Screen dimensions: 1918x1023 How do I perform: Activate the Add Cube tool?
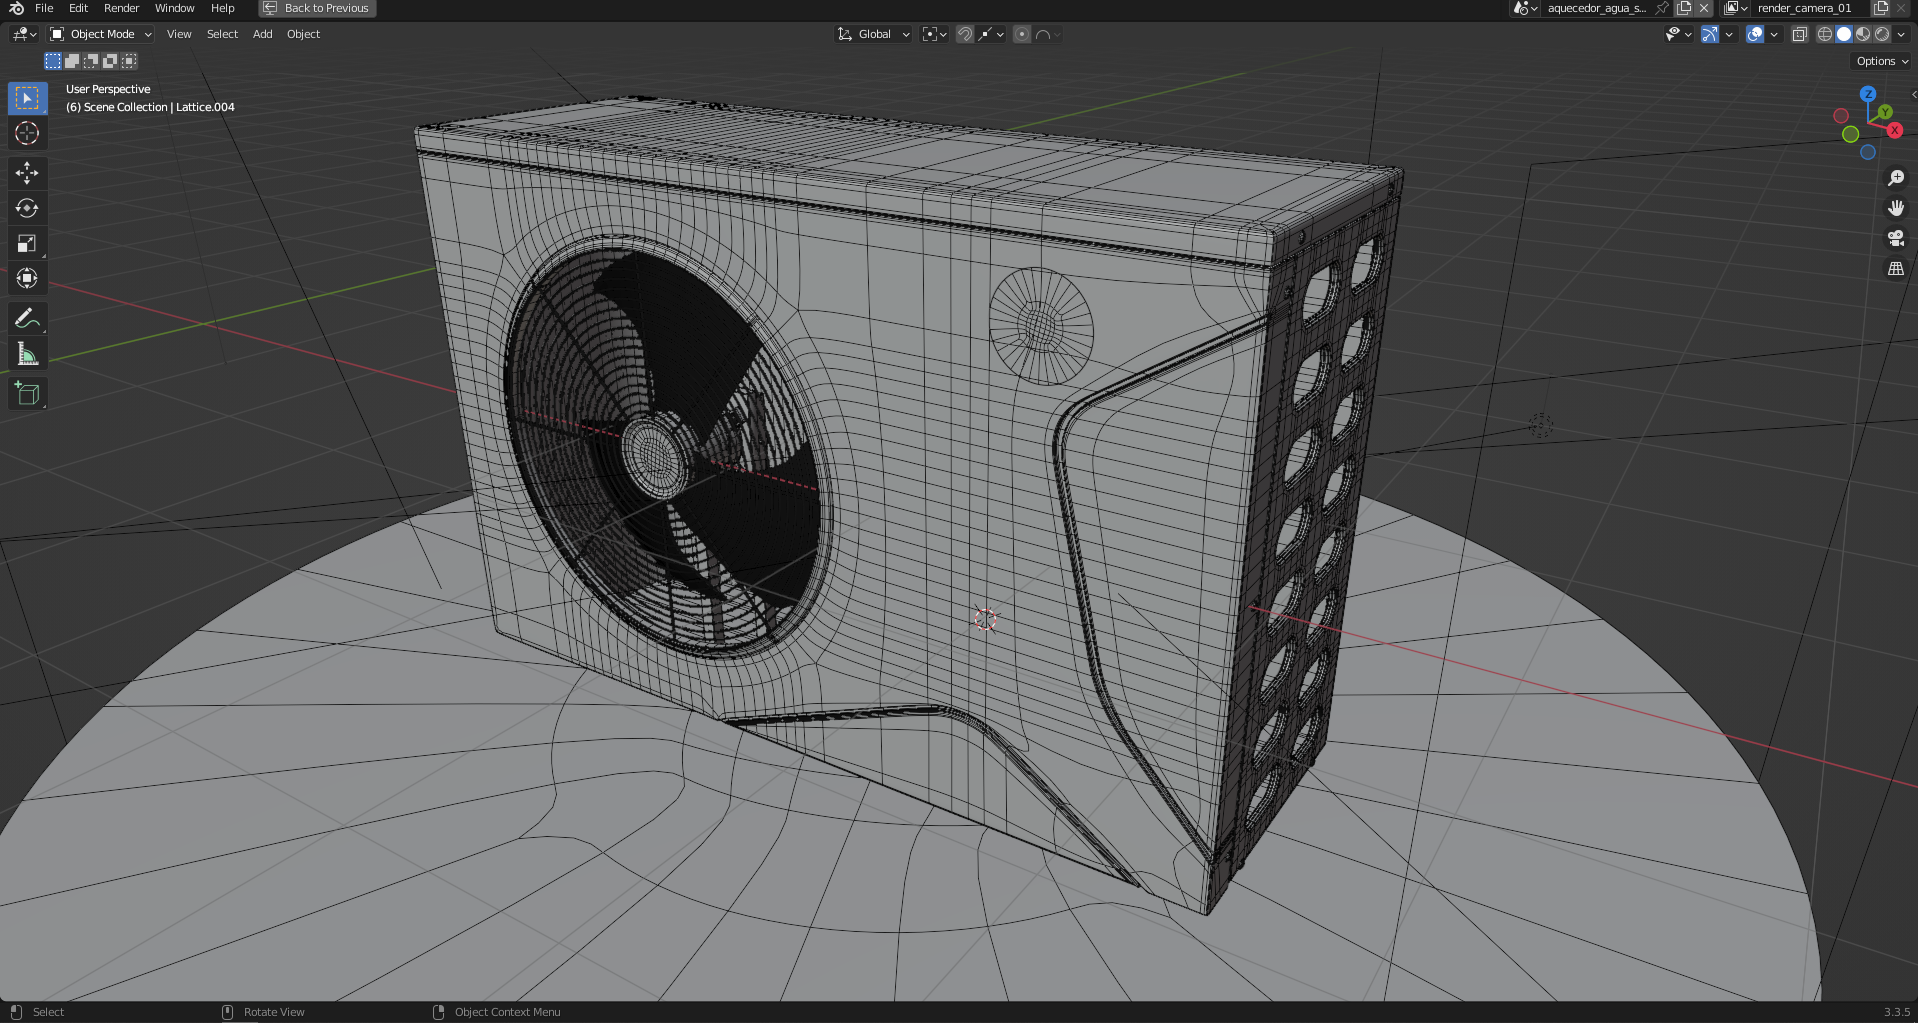(27, 393)
